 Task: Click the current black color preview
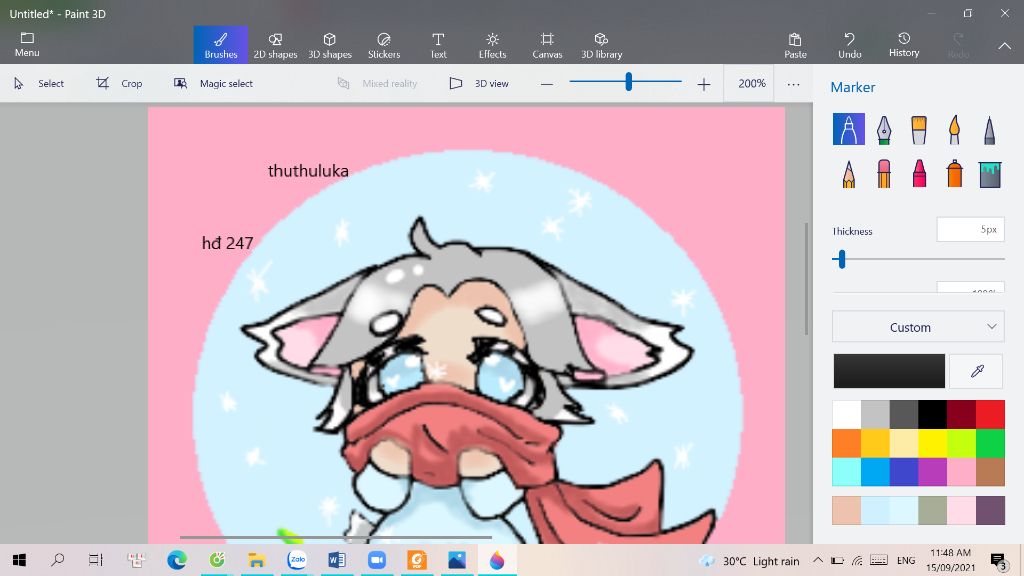tap(889, 371)
